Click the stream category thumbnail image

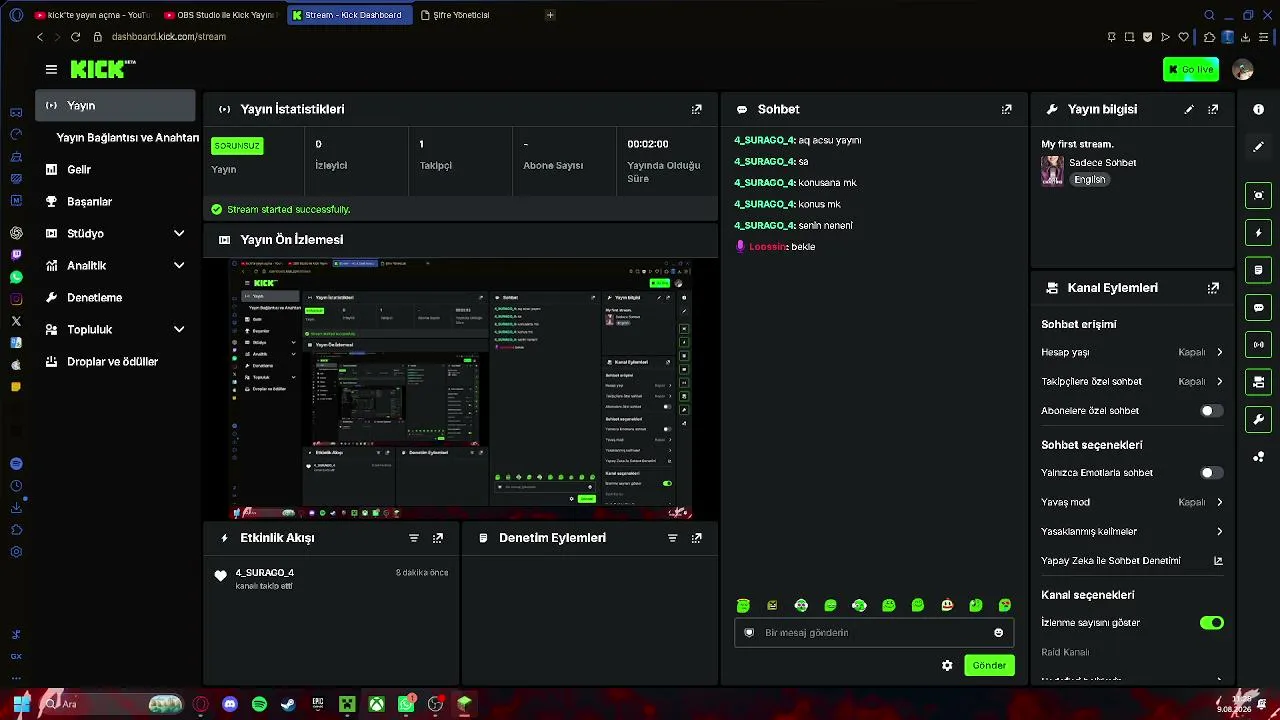click(x=1052, y=171)
